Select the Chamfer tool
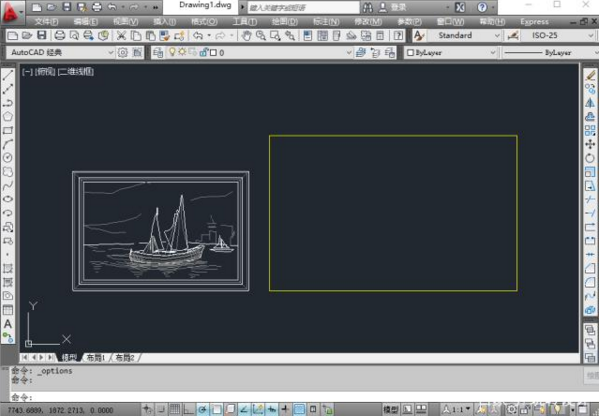This screenshot has width=599, height=417. 590,268
